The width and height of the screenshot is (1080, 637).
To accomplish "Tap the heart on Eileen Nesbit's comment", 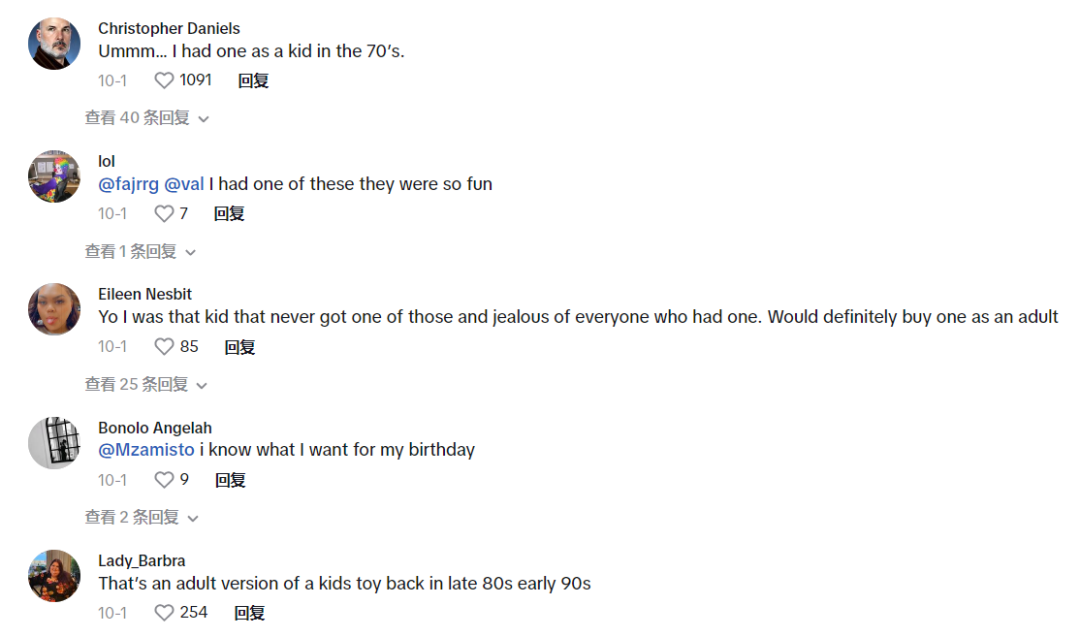I will tap(164, 346).
